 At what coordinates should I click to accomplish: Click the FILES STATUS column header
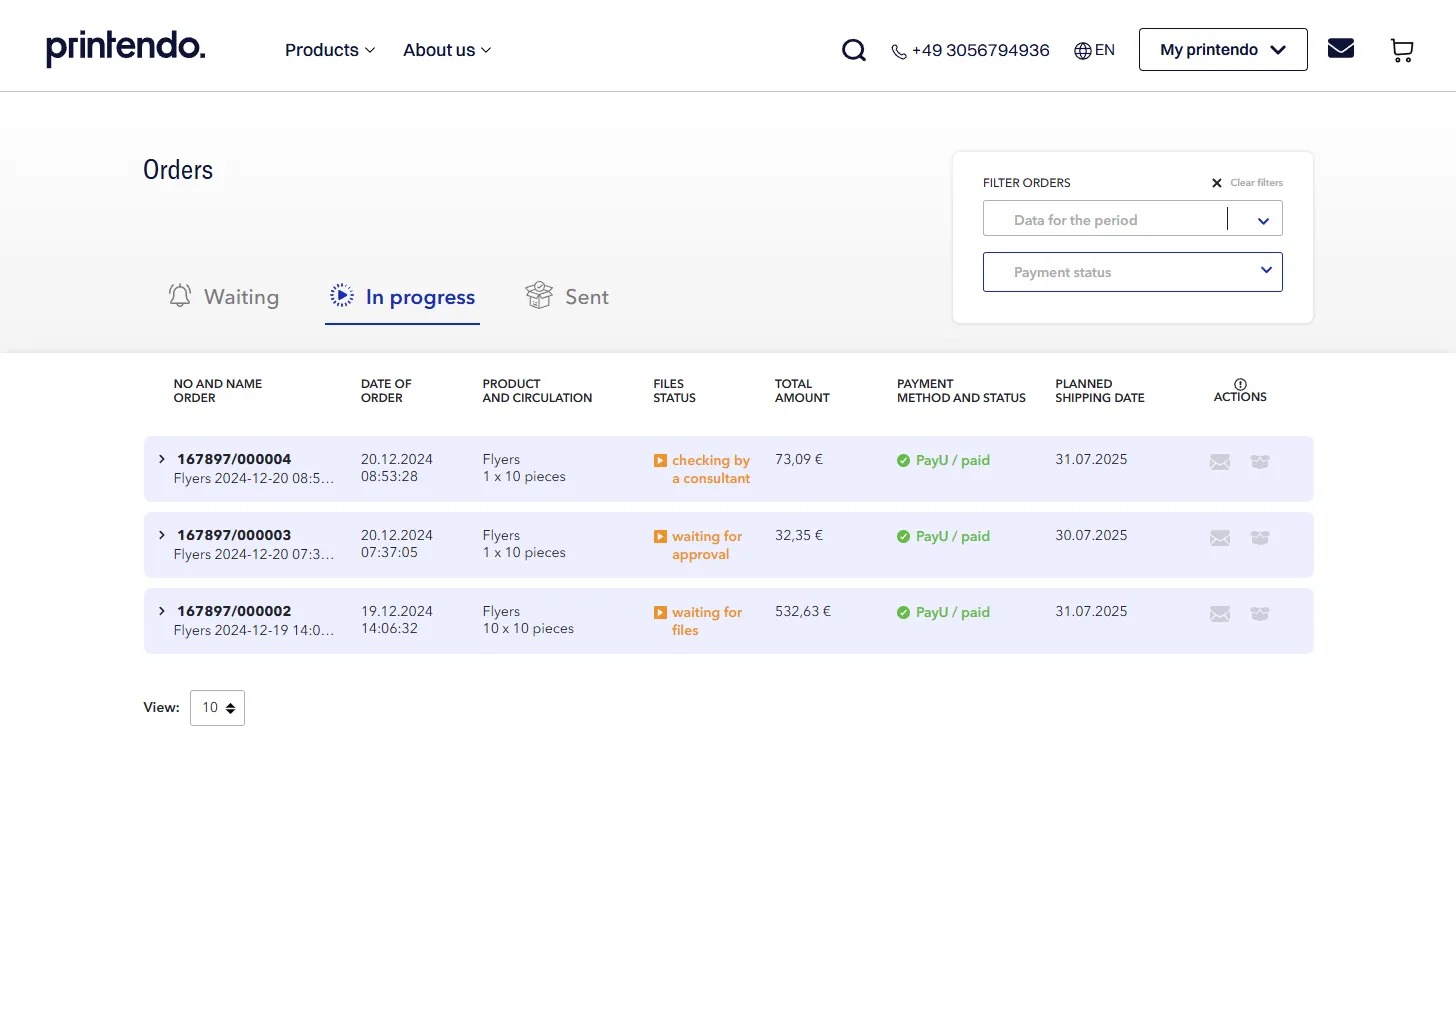[x=675, y=391]
